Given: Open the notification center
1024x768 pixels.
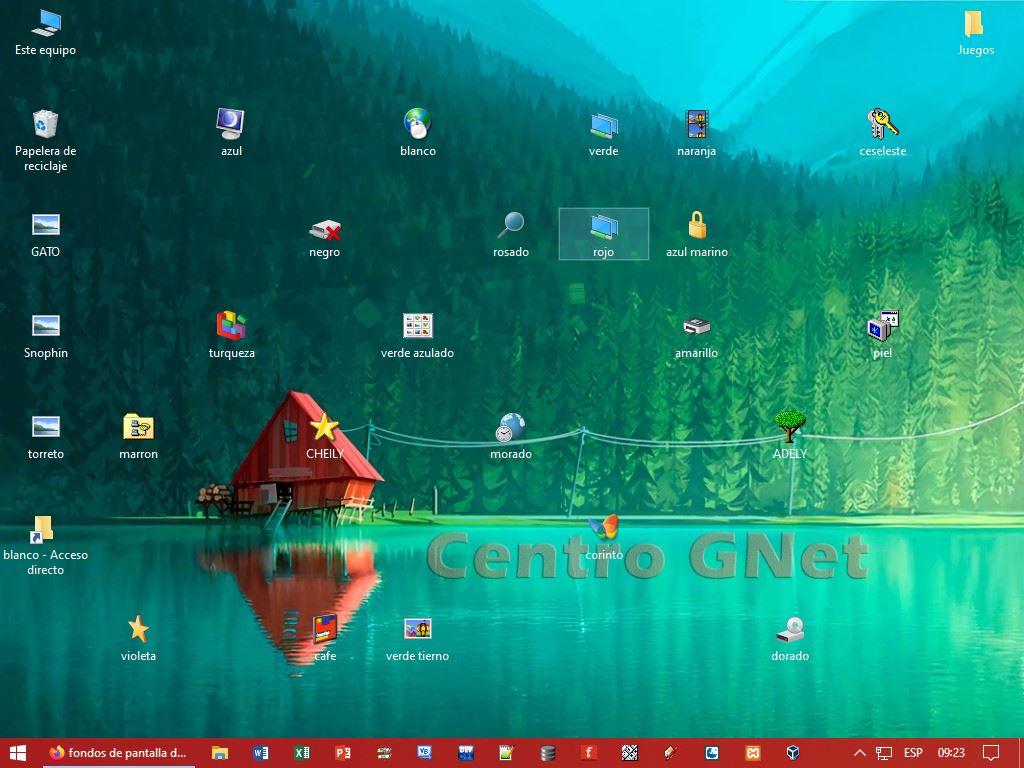Looking at the screenshot, I should tap(991, 753).
